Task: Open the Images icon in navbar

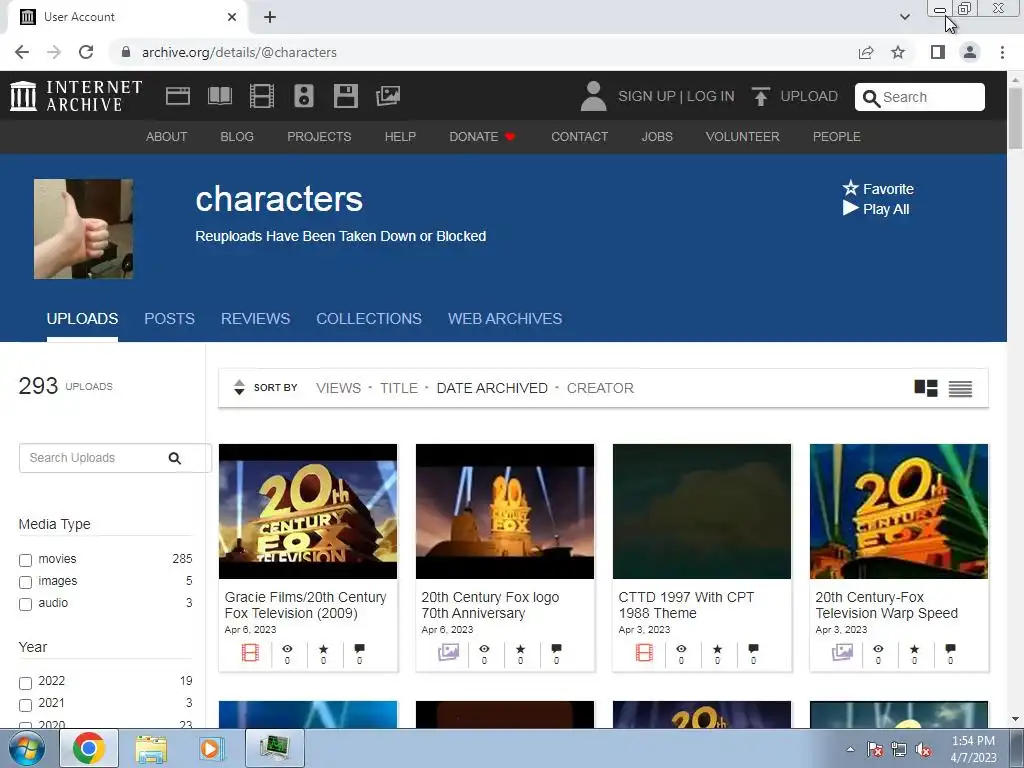Action: click(x=388, y=96)
